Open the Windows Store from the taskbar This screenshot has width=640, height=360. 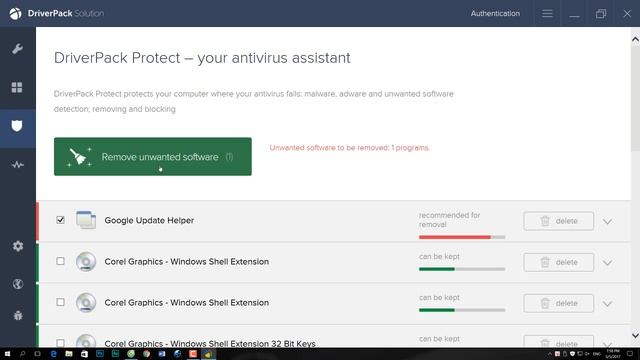(x=84, y=354)
